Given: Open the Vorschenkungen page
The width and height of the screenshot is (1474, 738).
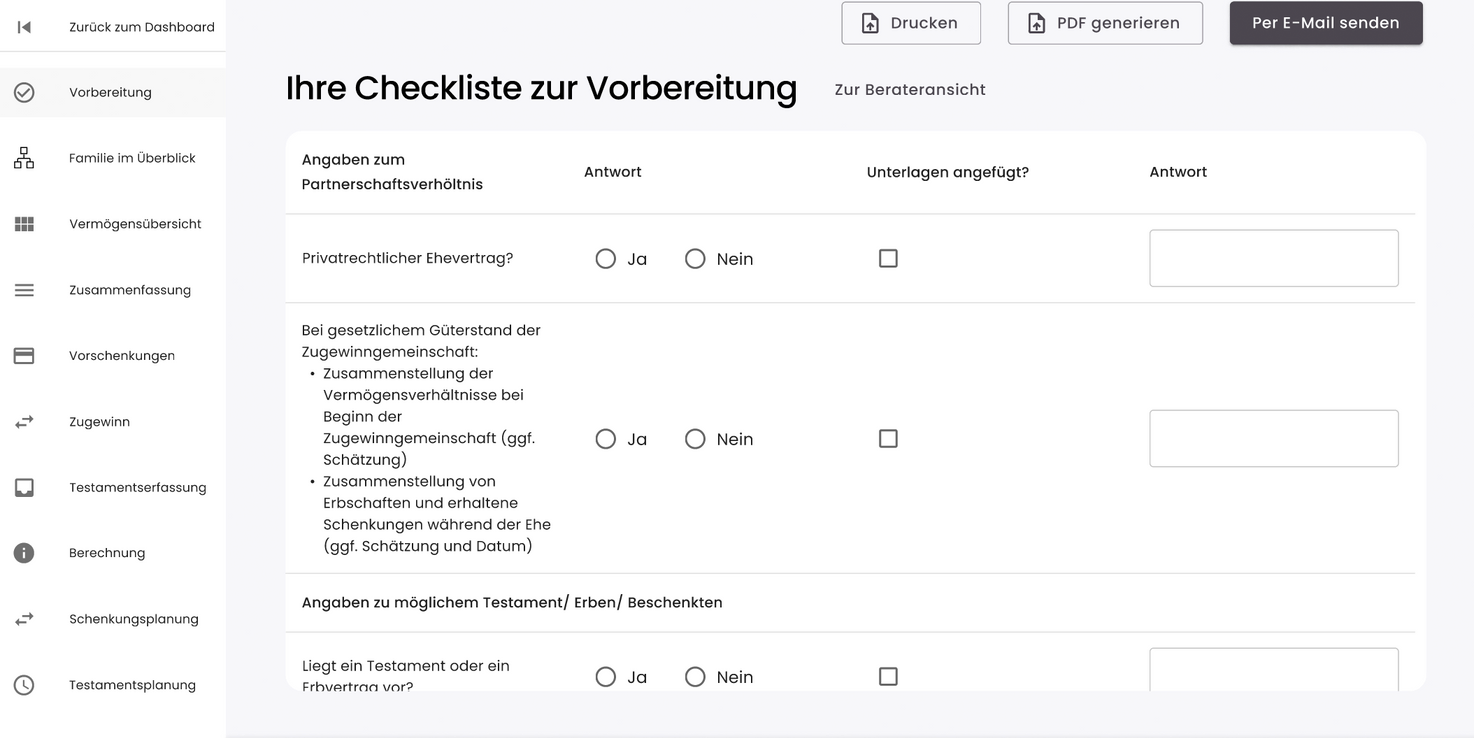Looking at the screenshot, I should [113, 356].
